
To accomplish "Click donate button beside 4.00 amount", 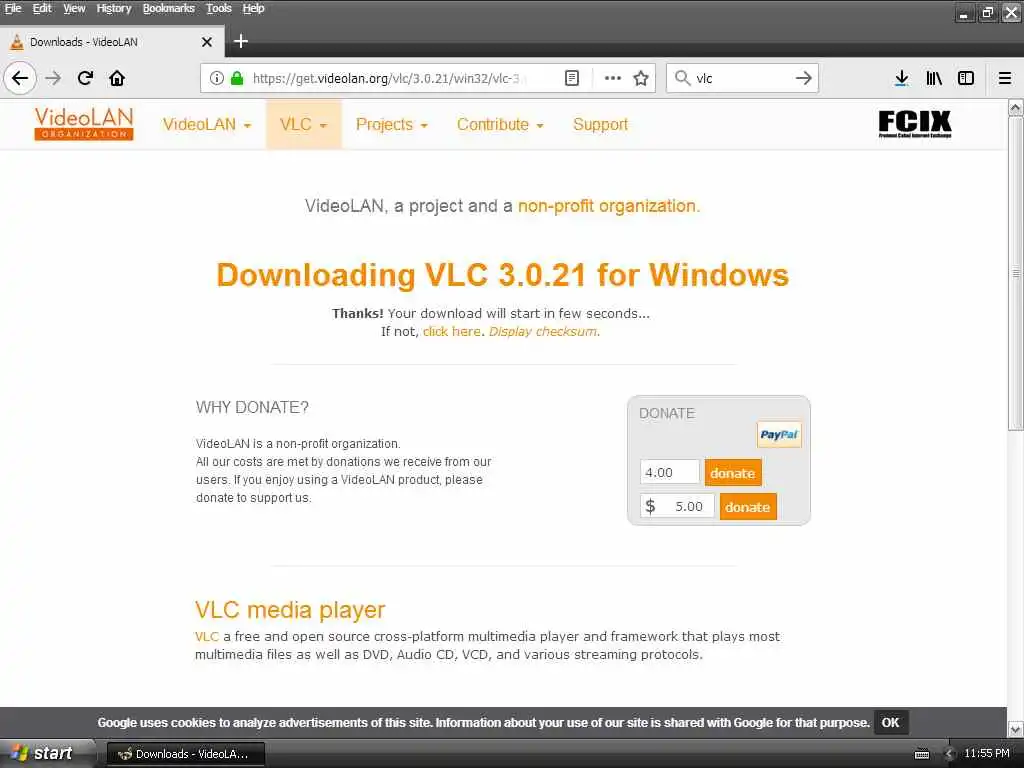I will (x=733, y=473).
